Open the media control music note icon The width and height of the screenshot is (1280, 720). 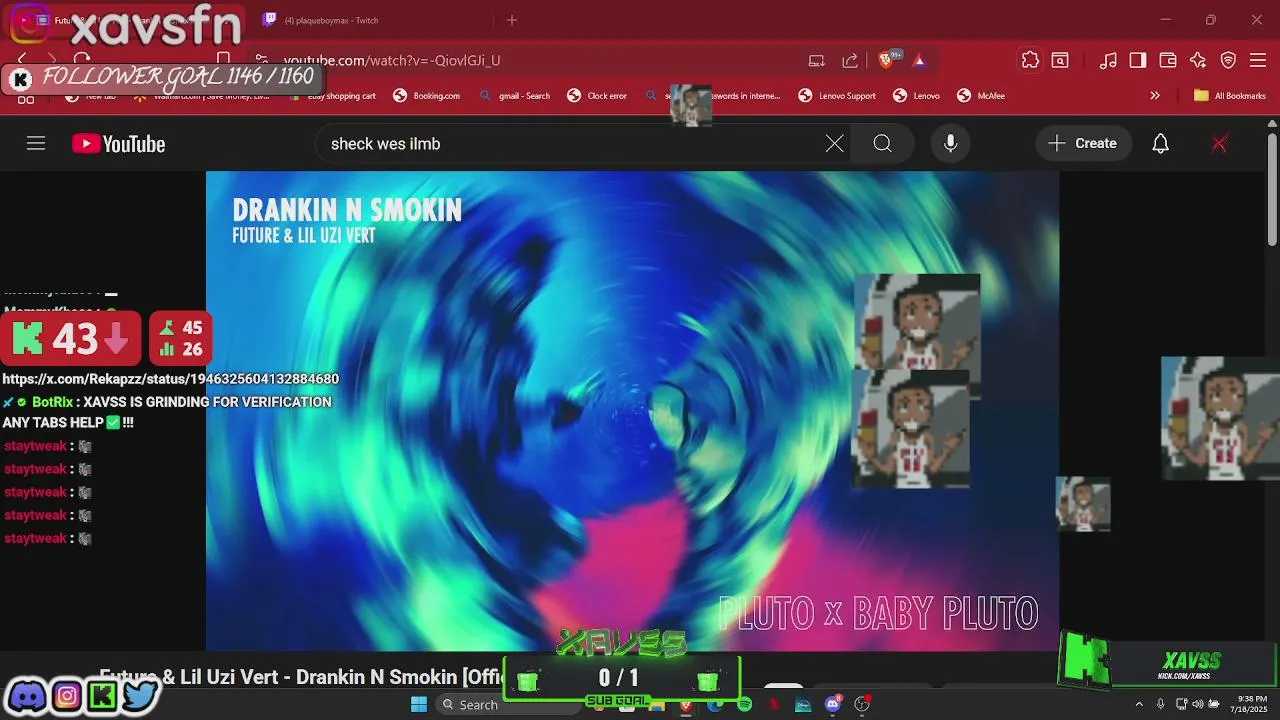(x=1108, y=60)
